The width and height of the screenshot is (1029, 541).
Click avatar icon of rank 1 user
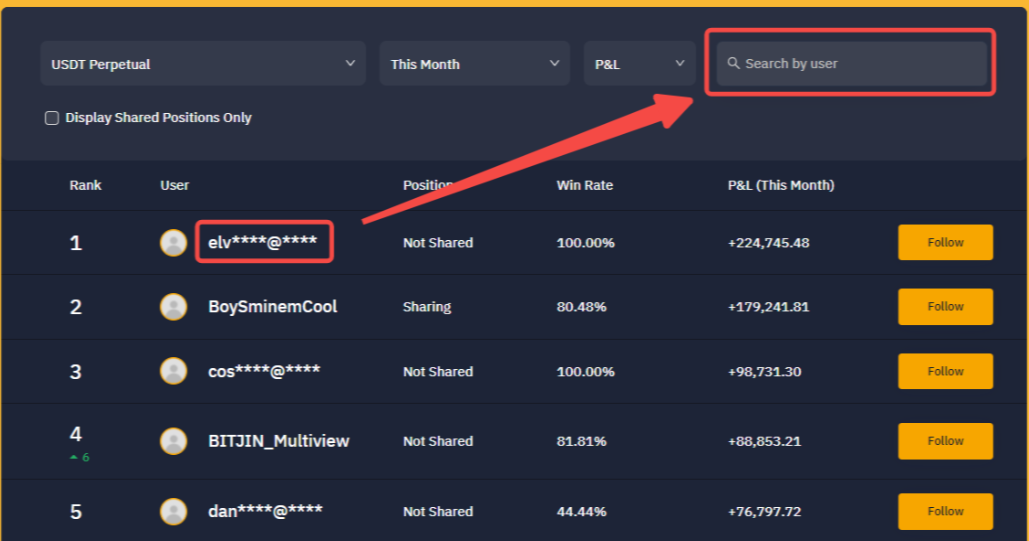click(174, 243)
